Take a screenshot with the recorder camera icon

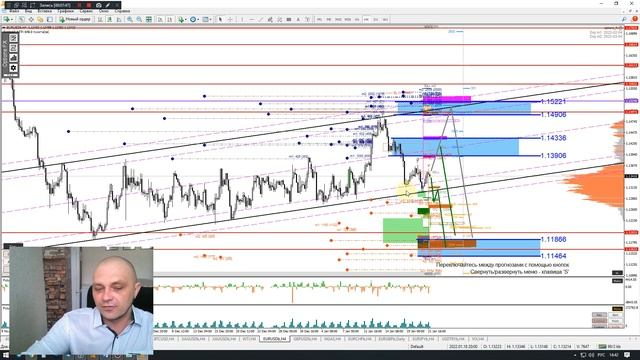click(x=99, y=5)
